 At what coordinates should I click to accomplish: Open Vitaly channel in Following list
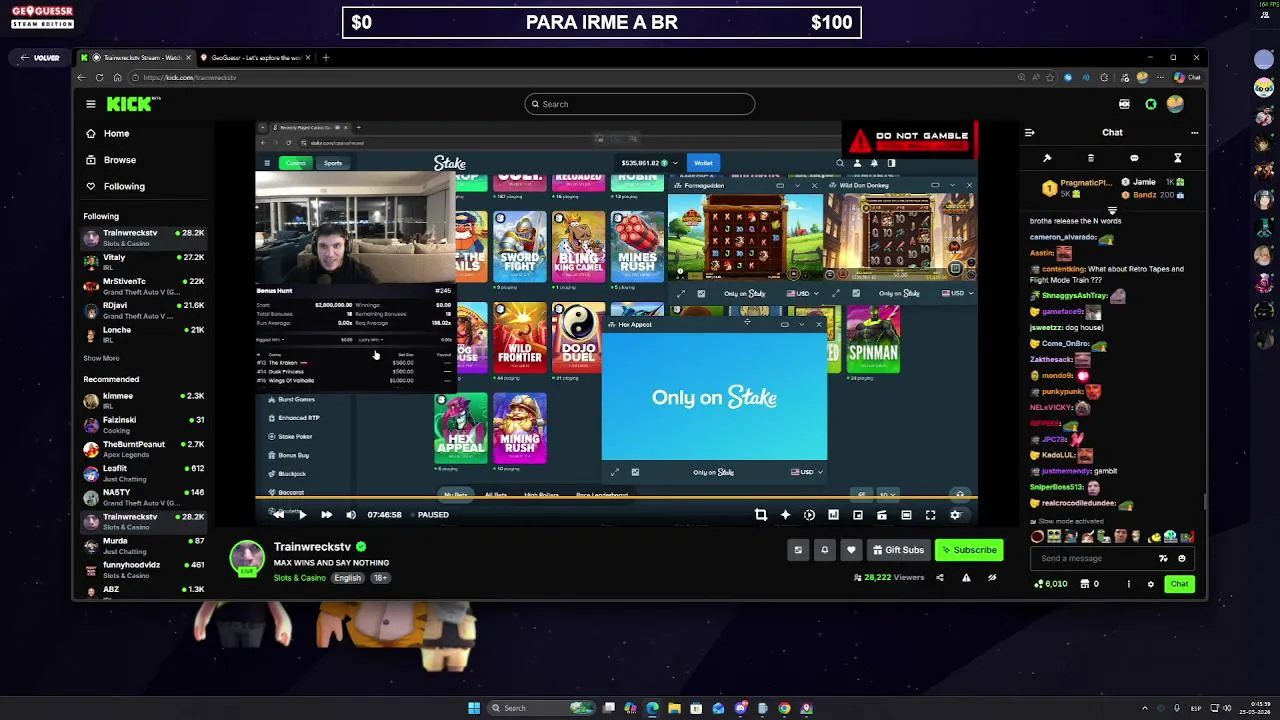144,262
